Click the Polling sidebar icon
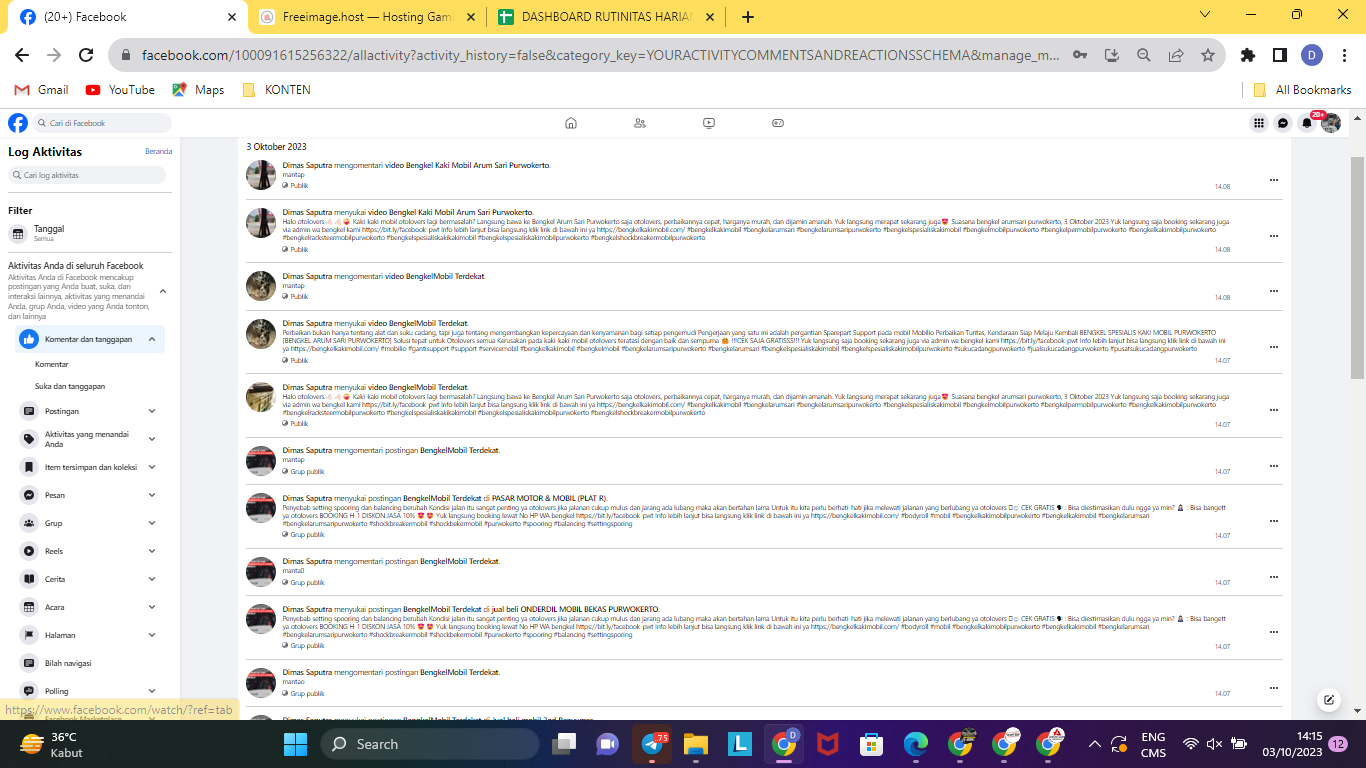Image resolution: width=1366 pixels, height=768 pixels. tap(29, 691)
